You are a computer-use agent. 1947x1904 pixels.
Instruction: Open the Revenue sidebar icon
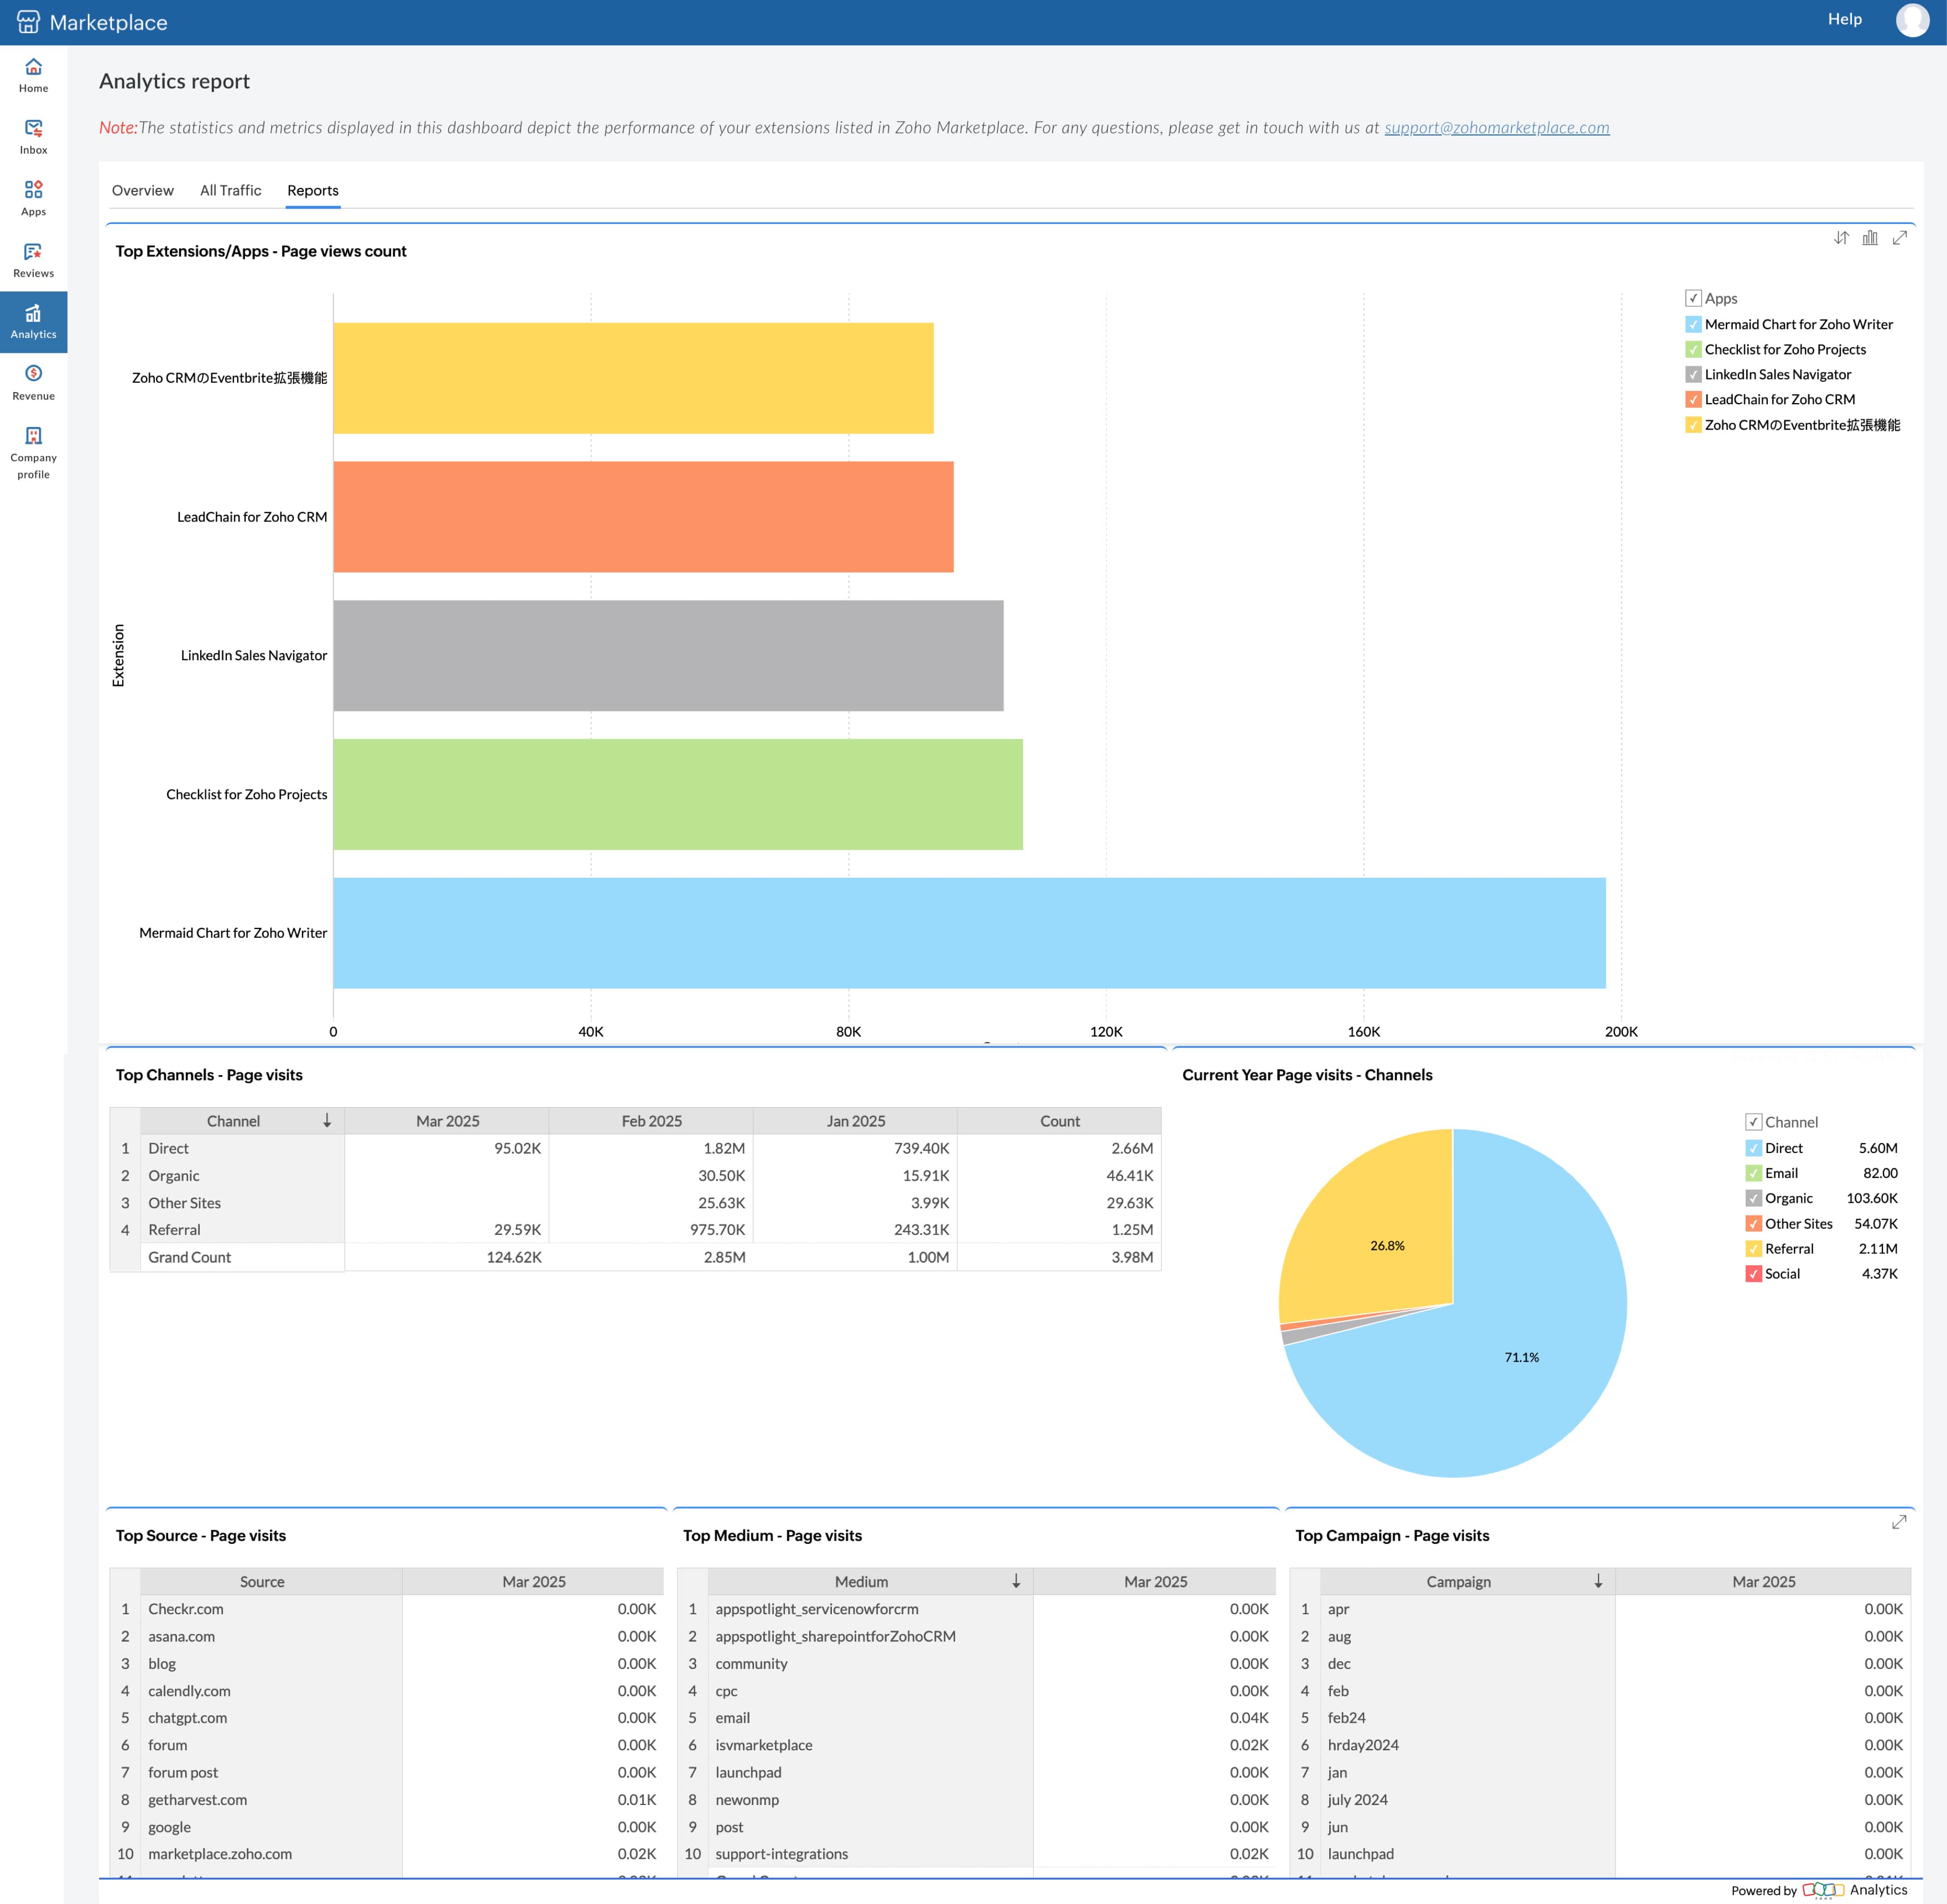click(33, 383)
